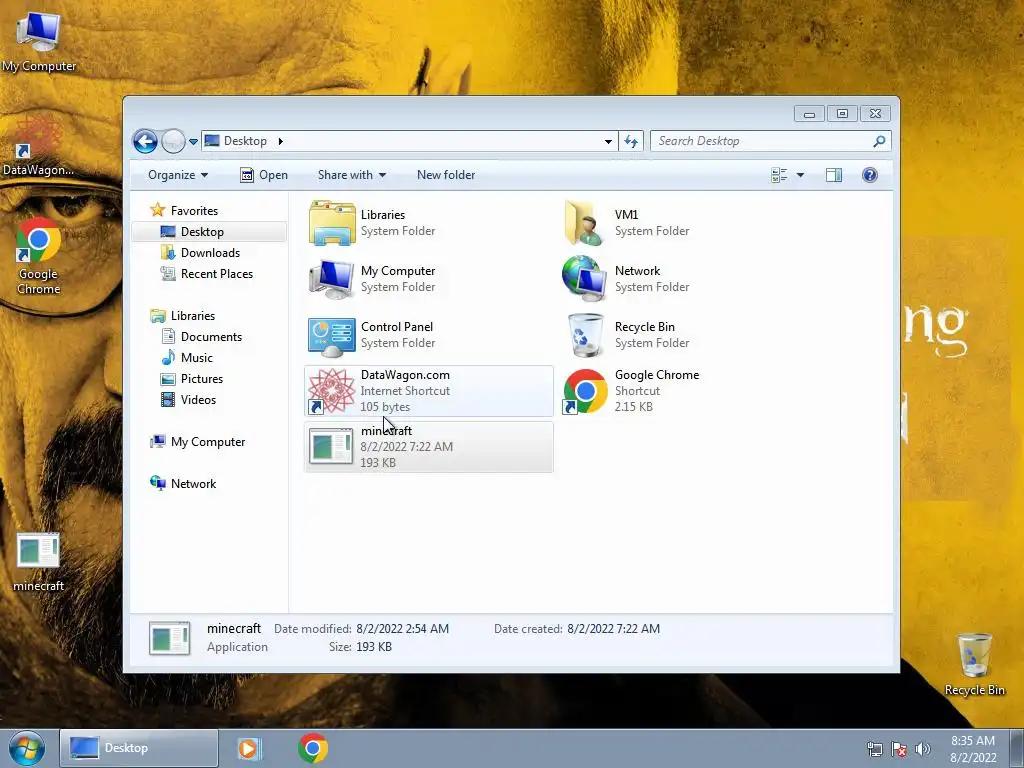Image resolution: width=1024 pixels, height=768 pixels.
Task: Select the Libraries folder icon in file list
Action: point(332,223)
